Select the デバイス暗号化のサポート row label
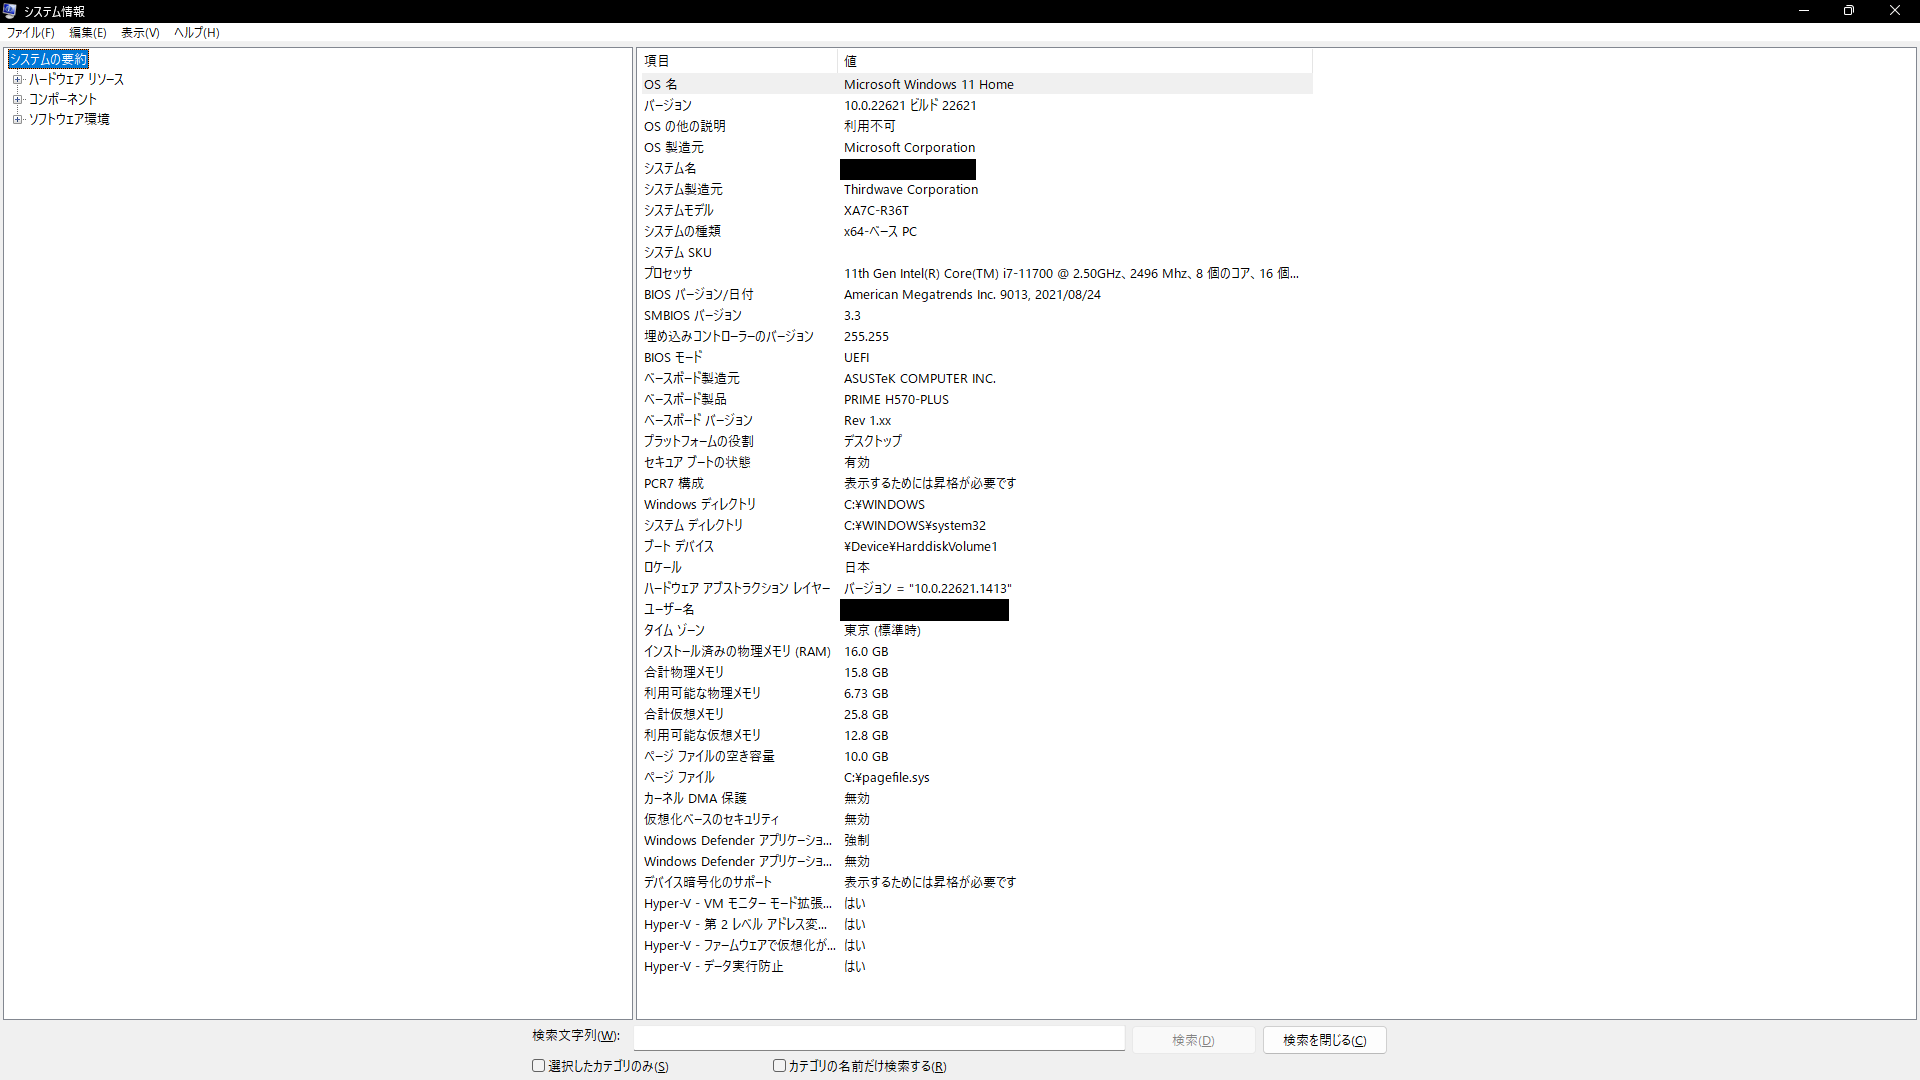 pyautogui.click(x=708, y=882)
